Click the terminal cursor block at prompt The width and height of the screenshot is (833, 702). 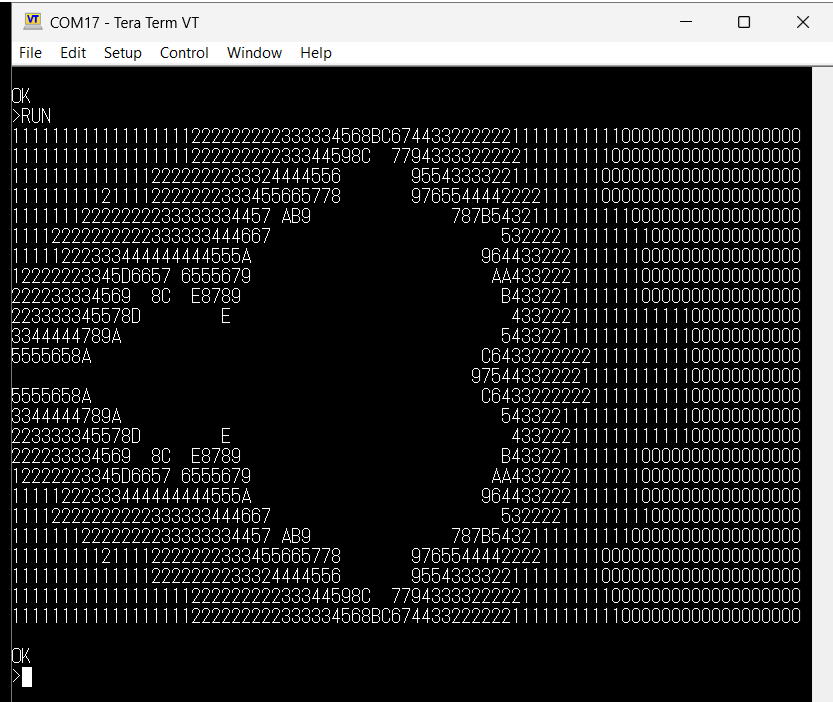[x=27, y=676]
